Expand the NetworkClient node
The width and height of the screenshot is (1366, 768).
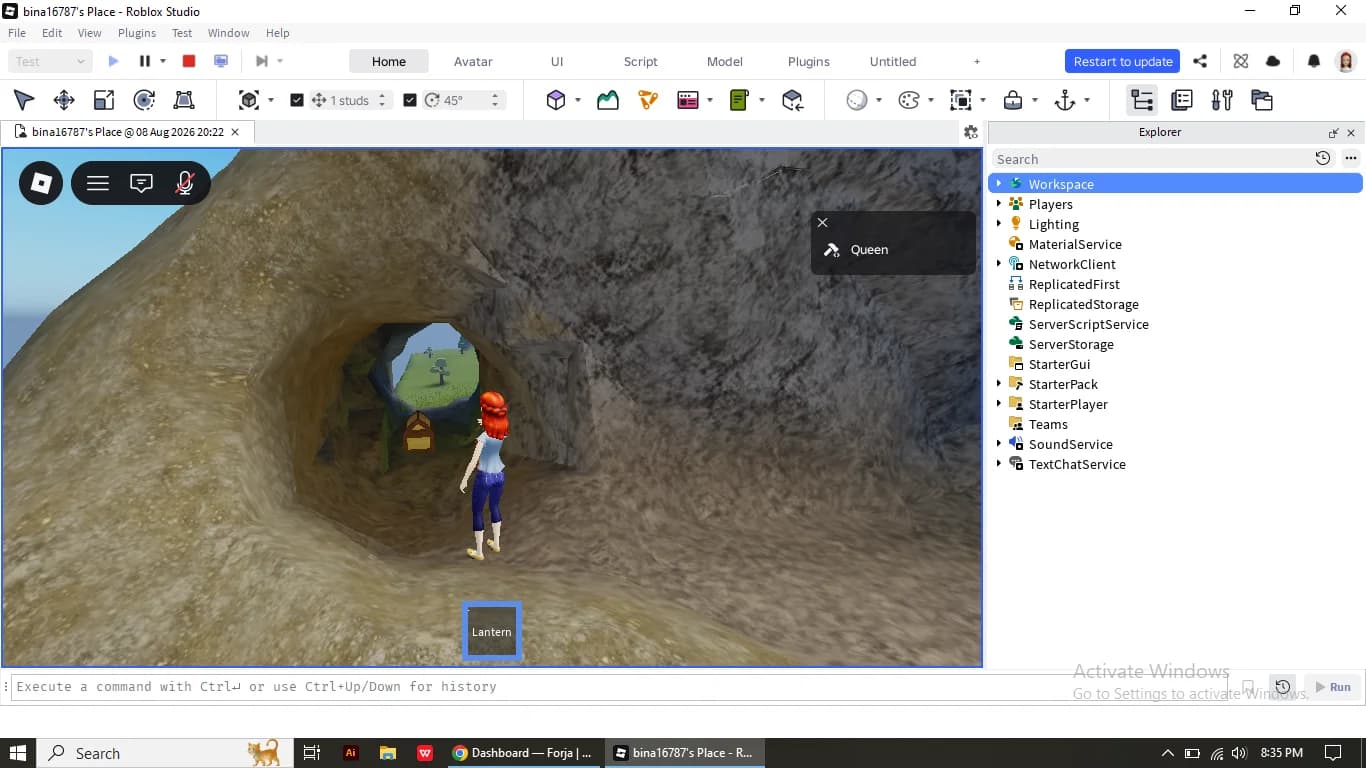click(998, 264)
